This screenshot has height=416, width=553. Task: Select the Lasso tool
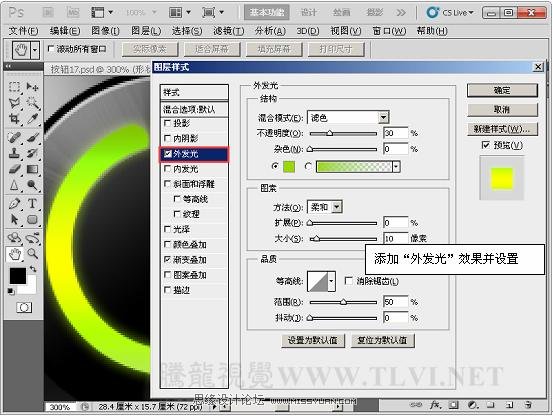click(14, 103)
